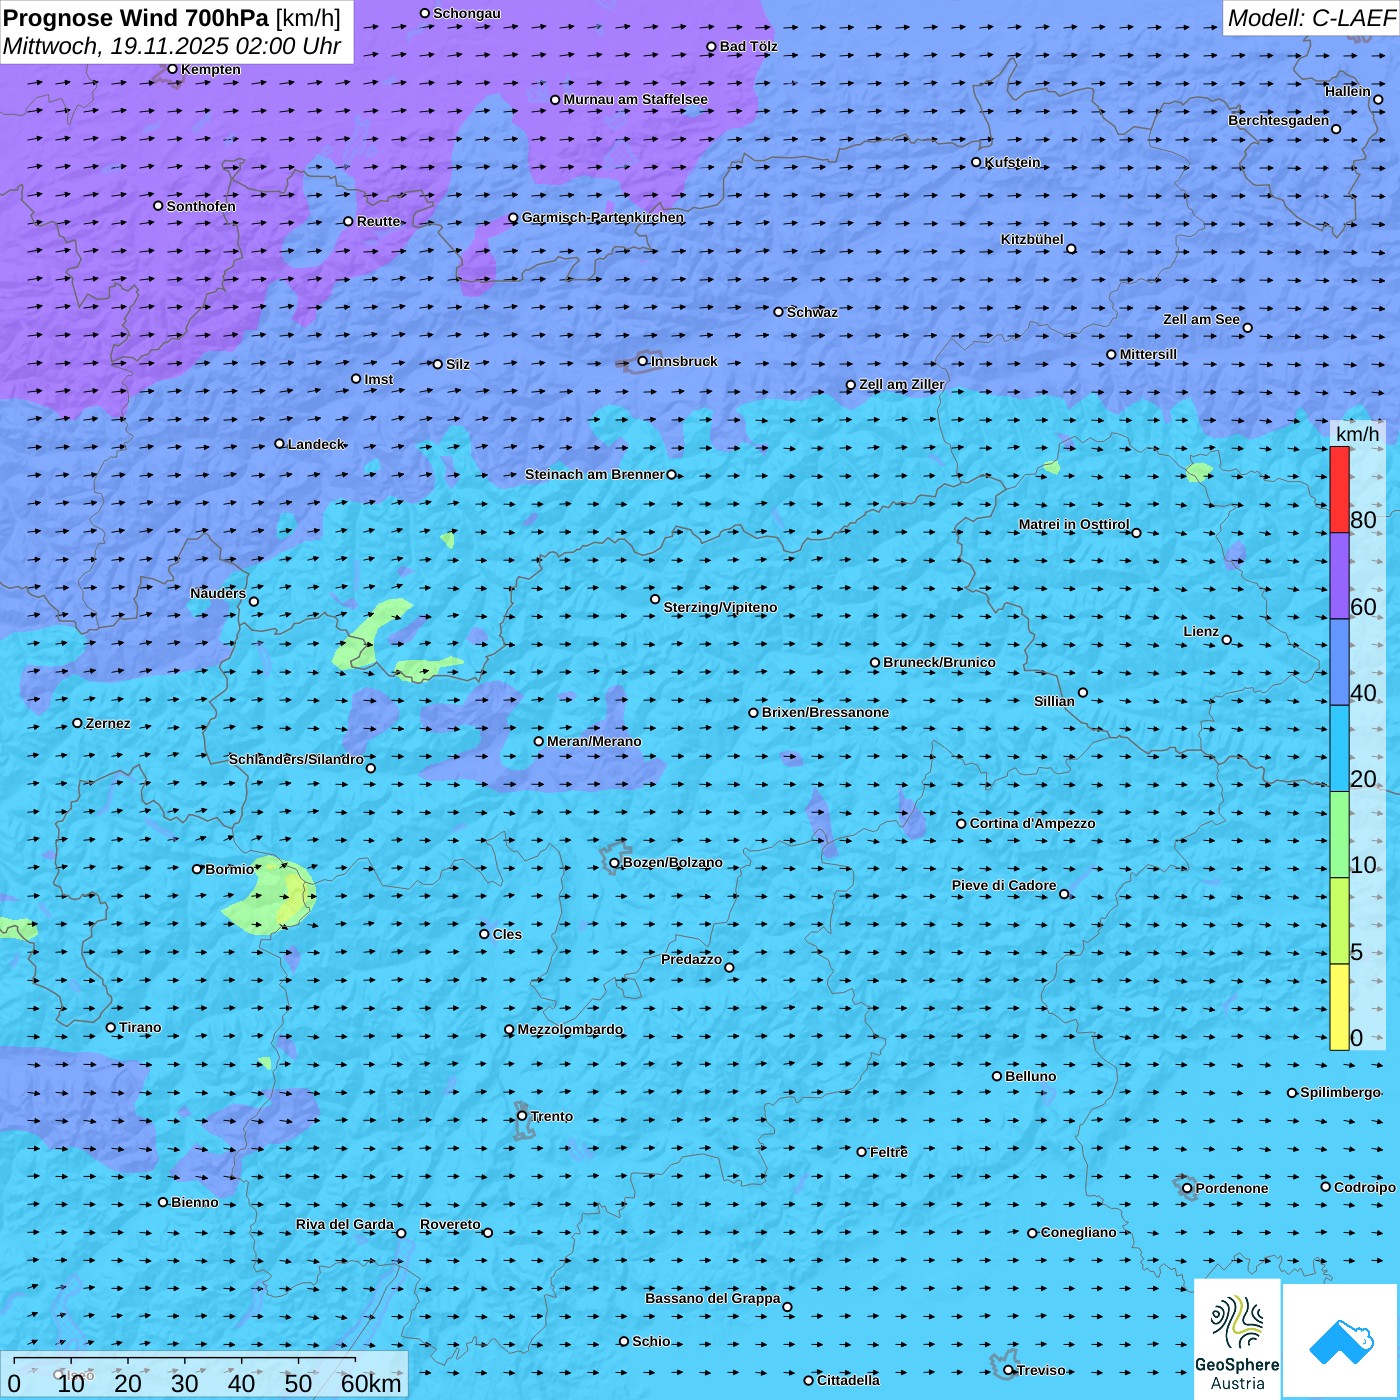Viewport: 1400px width, 1400px height.
Task: Click the Nauders city label
Action: pos(218,593)
